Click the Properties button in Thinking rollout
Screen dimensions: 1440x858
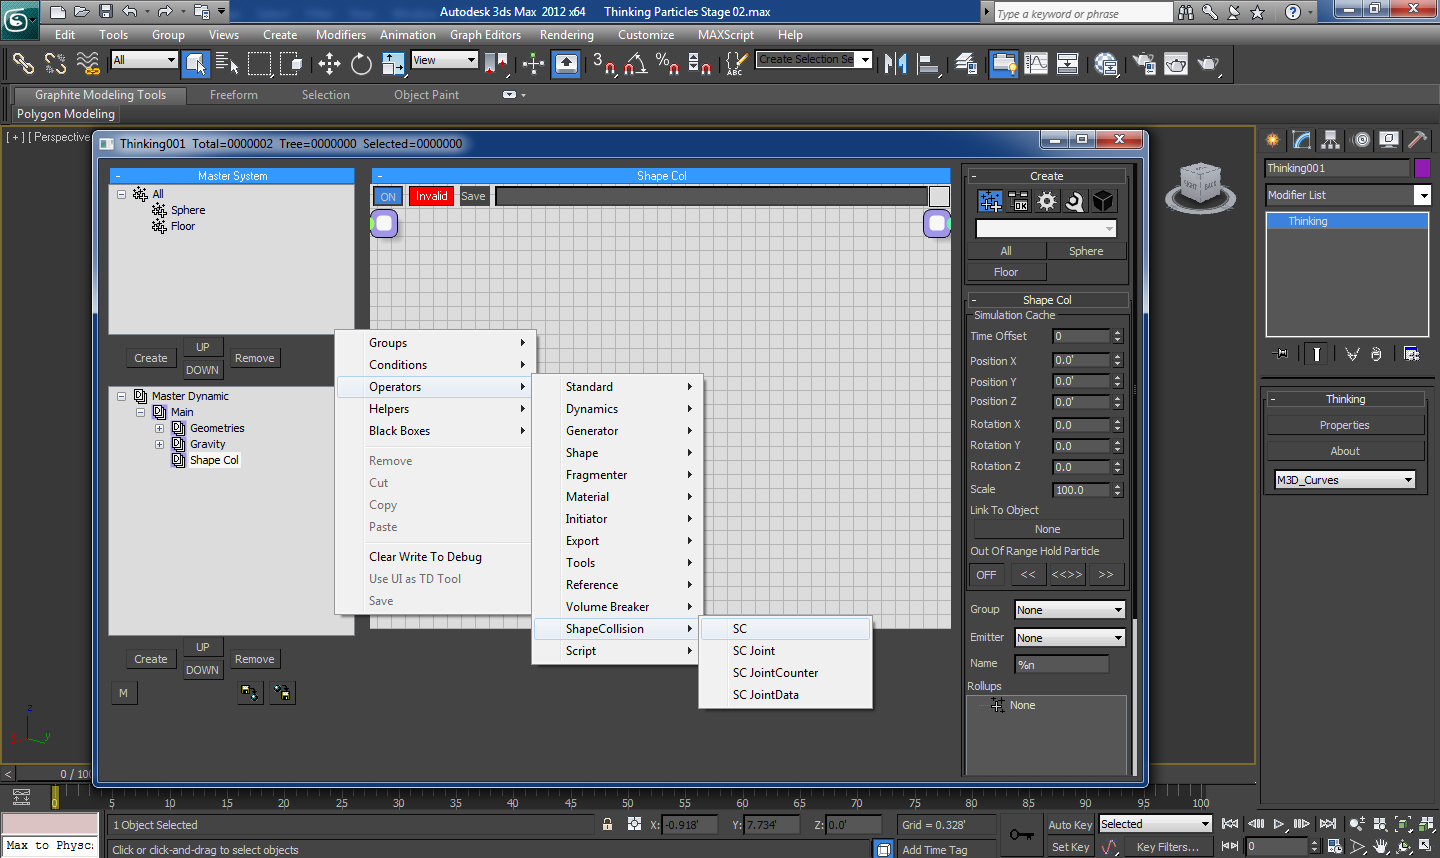[x=1344, y=425]
